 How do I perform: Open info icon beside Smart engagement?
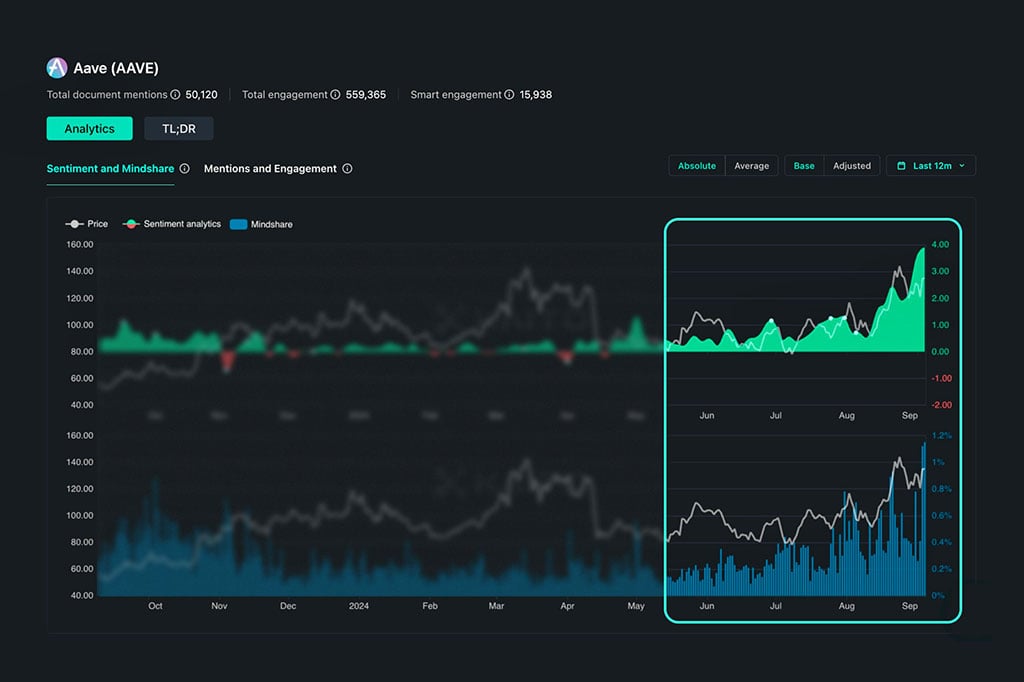pyautogui.click(x=509, y=95)
